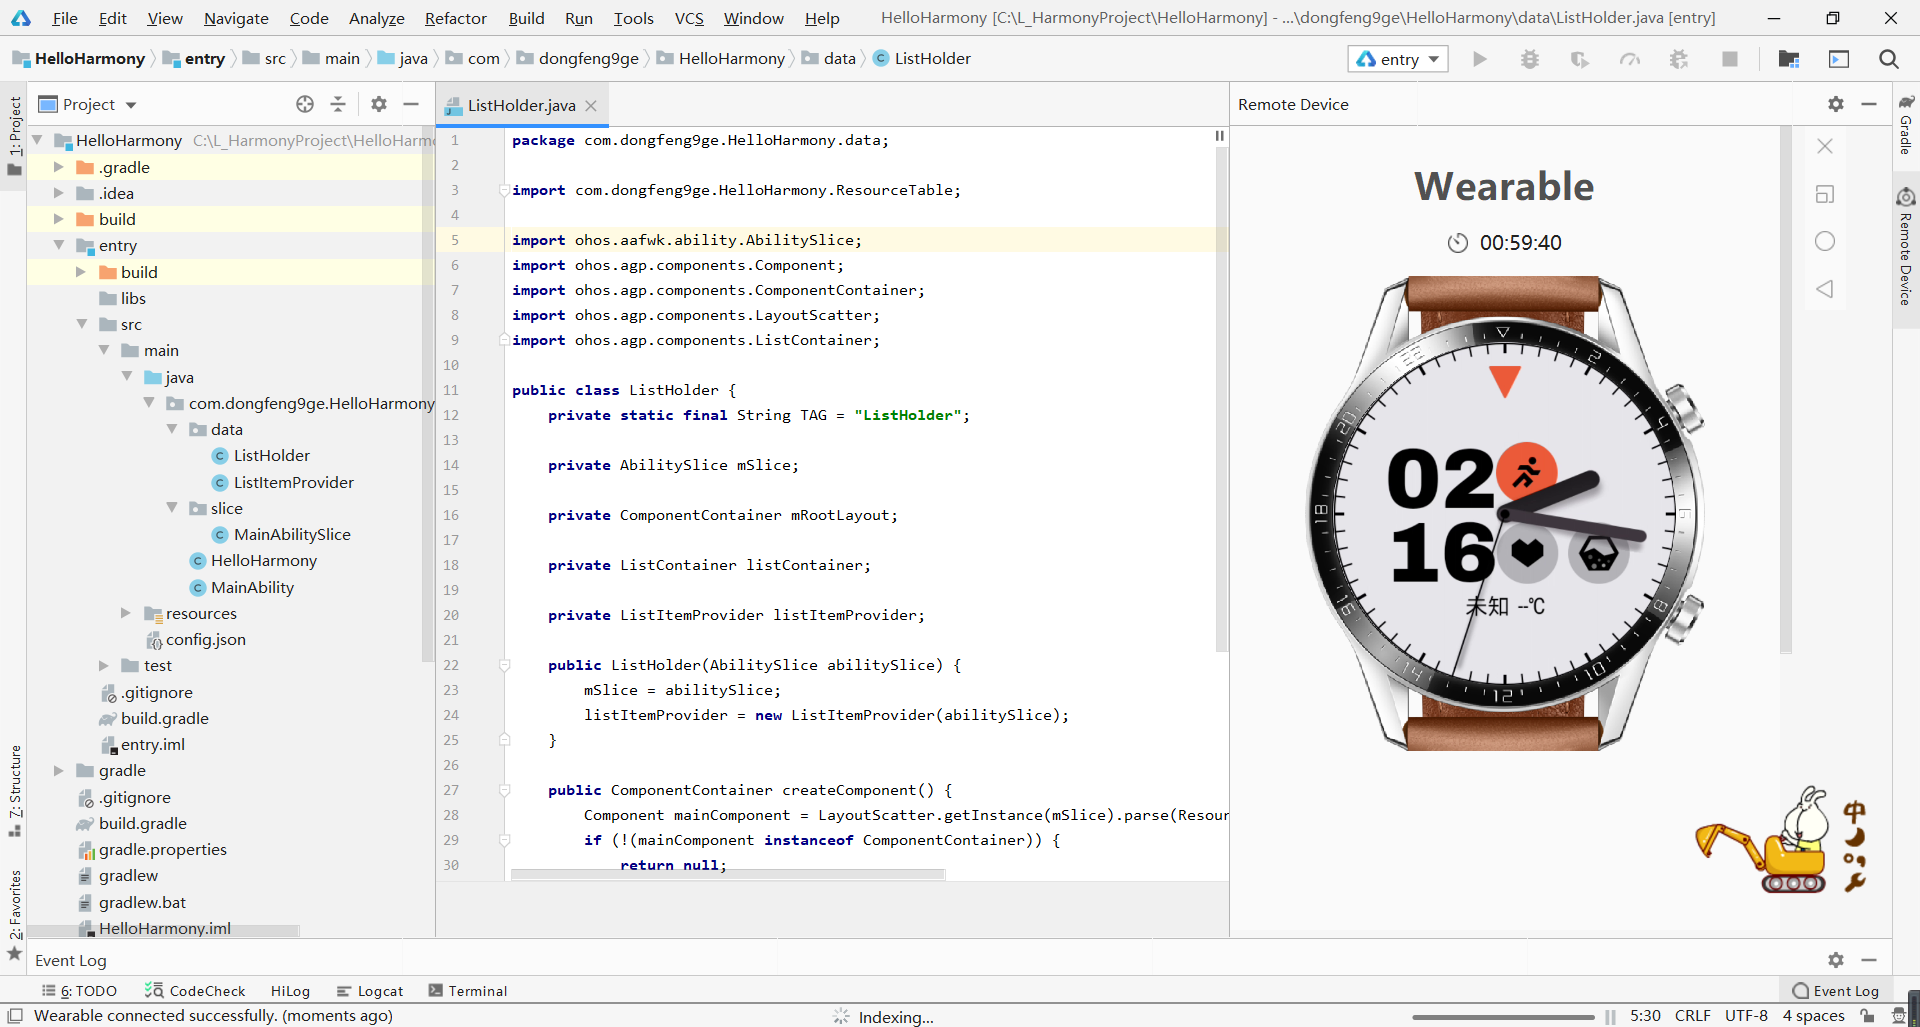The height and width of the screenshot is (1027, 1920).
Task: Open the HiLog tool window
Action: point(289,990)
